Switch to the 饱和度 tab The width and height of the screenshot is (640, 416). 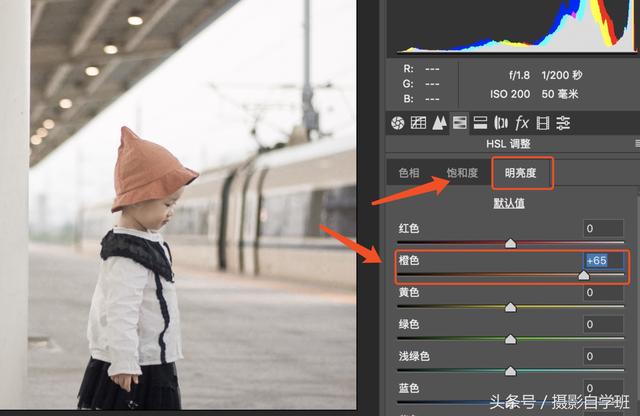tap(462, 173)
